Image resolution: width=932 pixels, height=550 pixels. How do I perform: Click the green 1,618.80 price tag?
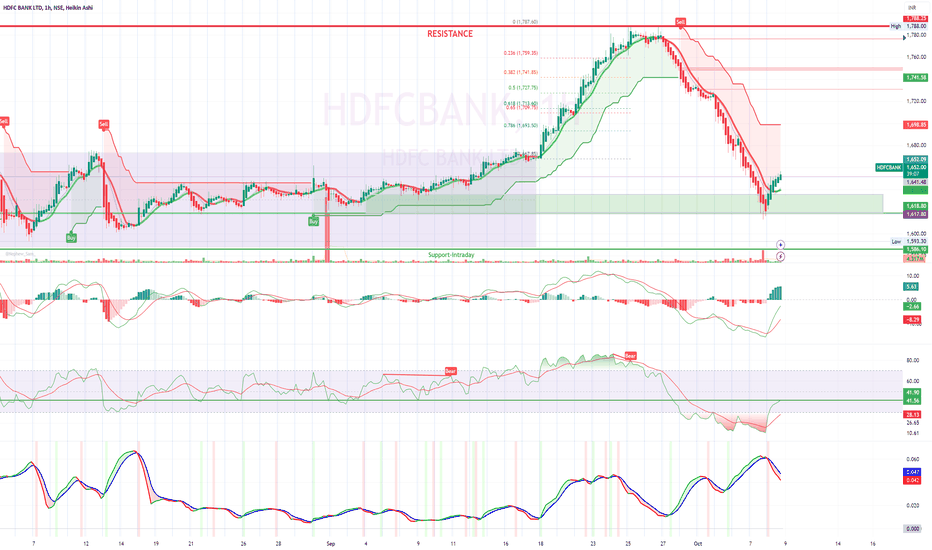[915, 206]
